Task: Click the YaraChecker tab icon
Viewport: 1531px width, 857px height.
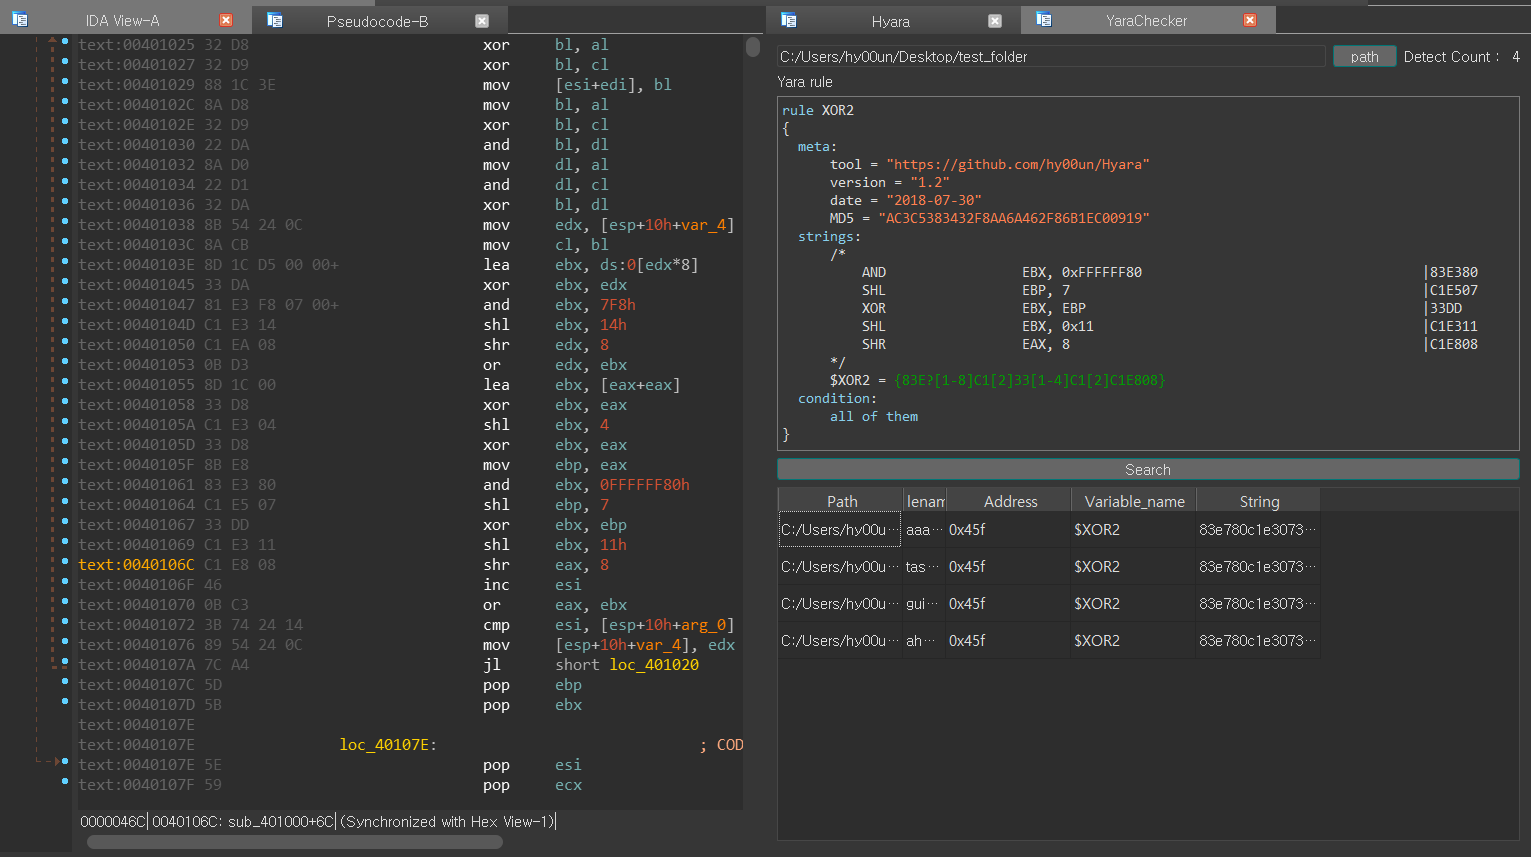Action: 1044,20
